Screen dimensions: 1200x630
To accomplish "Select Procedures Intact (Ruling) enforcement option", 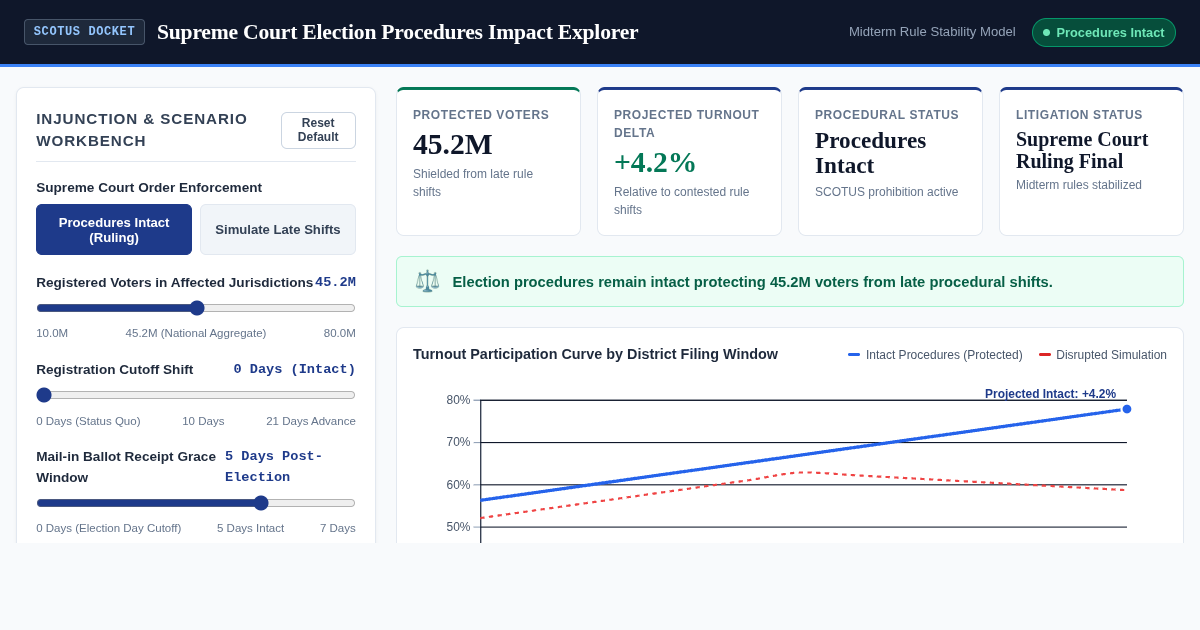I will 114,230.
